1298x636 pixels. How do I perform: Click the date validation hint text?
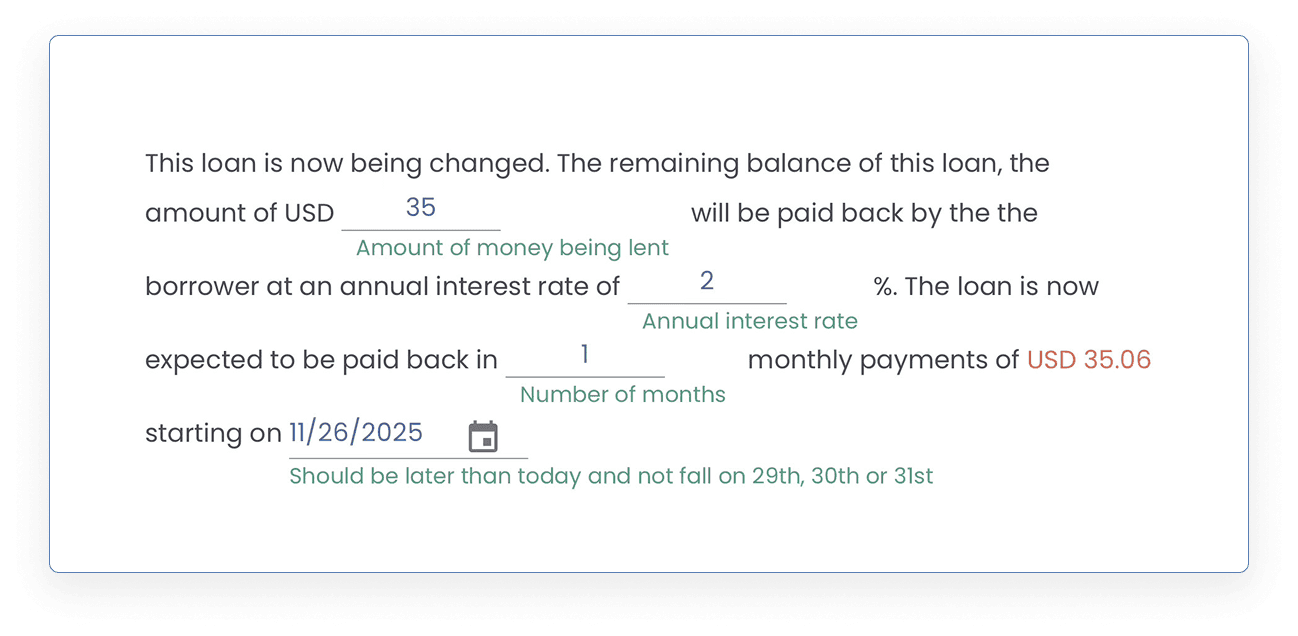click(611, 475)
